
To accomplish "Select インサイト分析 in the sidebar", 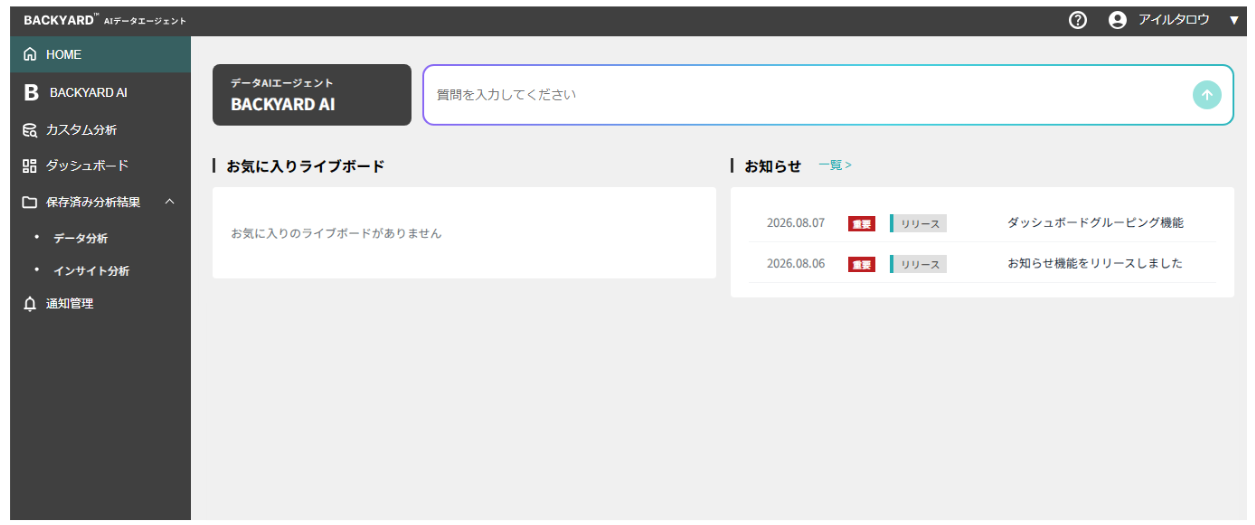I will click(91, 271).
